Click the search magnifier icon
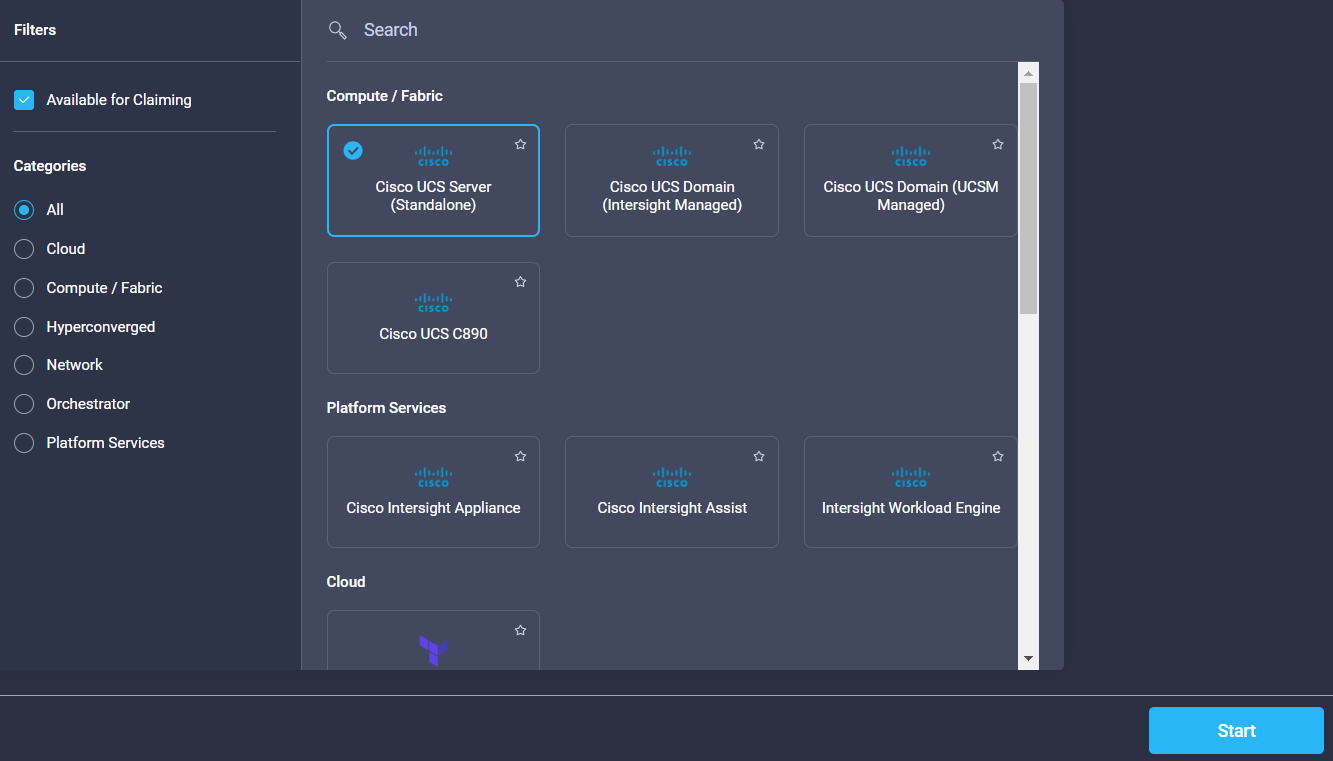 (338, 30)
